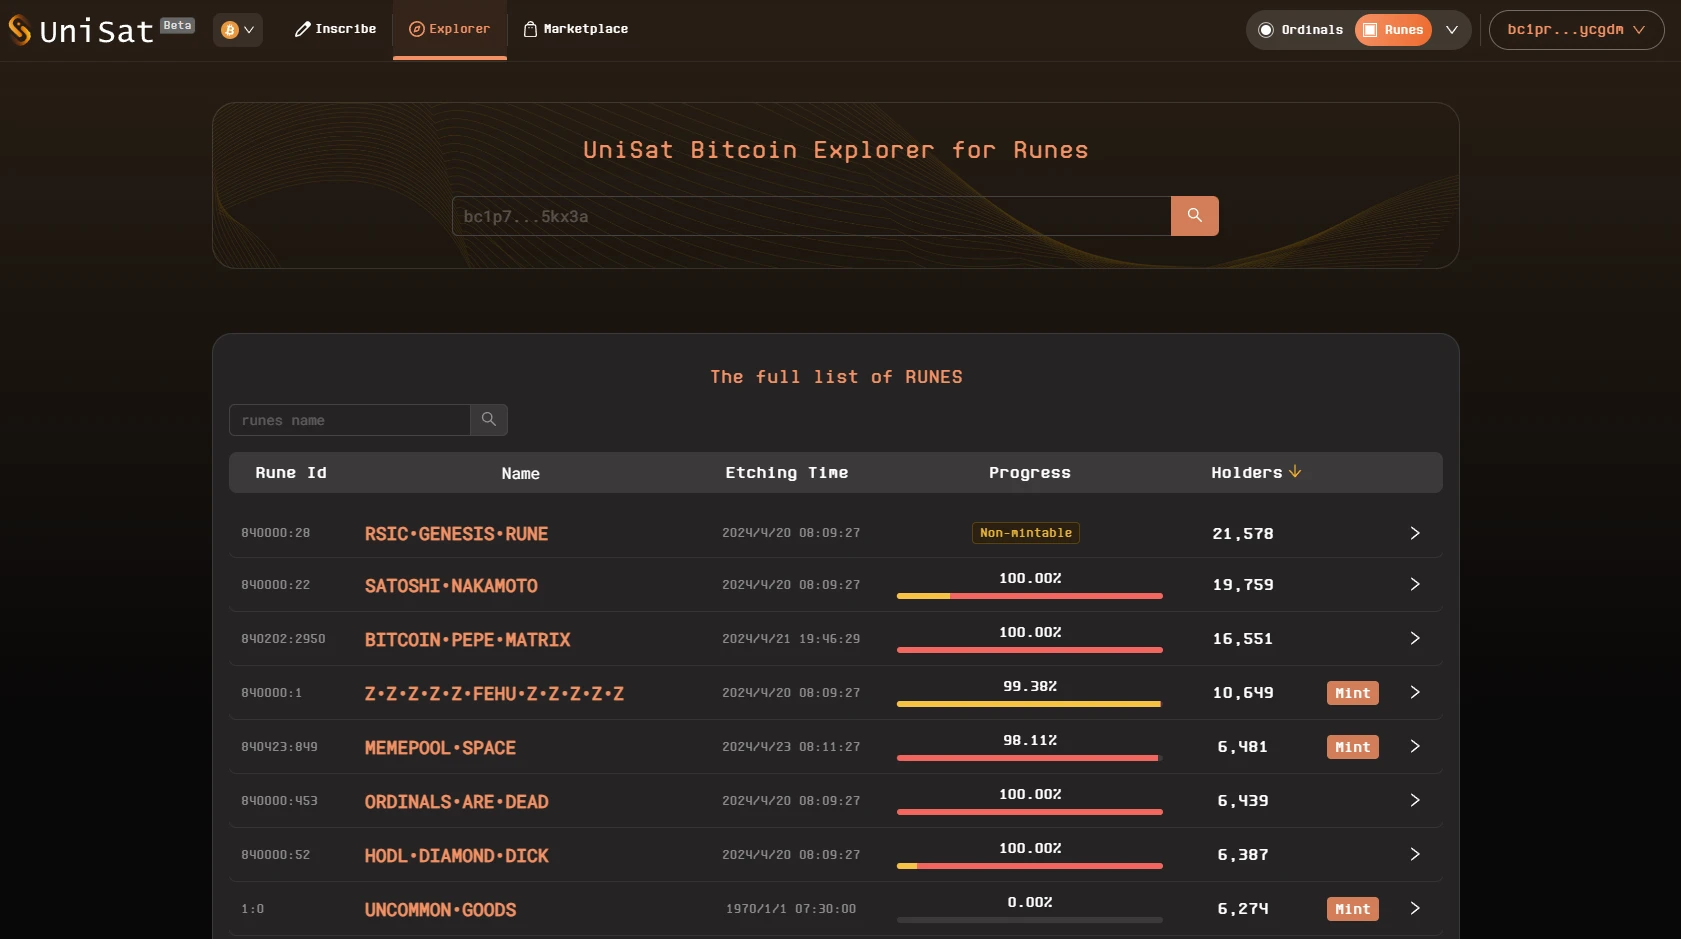The image size is (1681, 939).
Task: Expand the Bitcoin network selector dropdown
Action: click(x=238, y=30)
